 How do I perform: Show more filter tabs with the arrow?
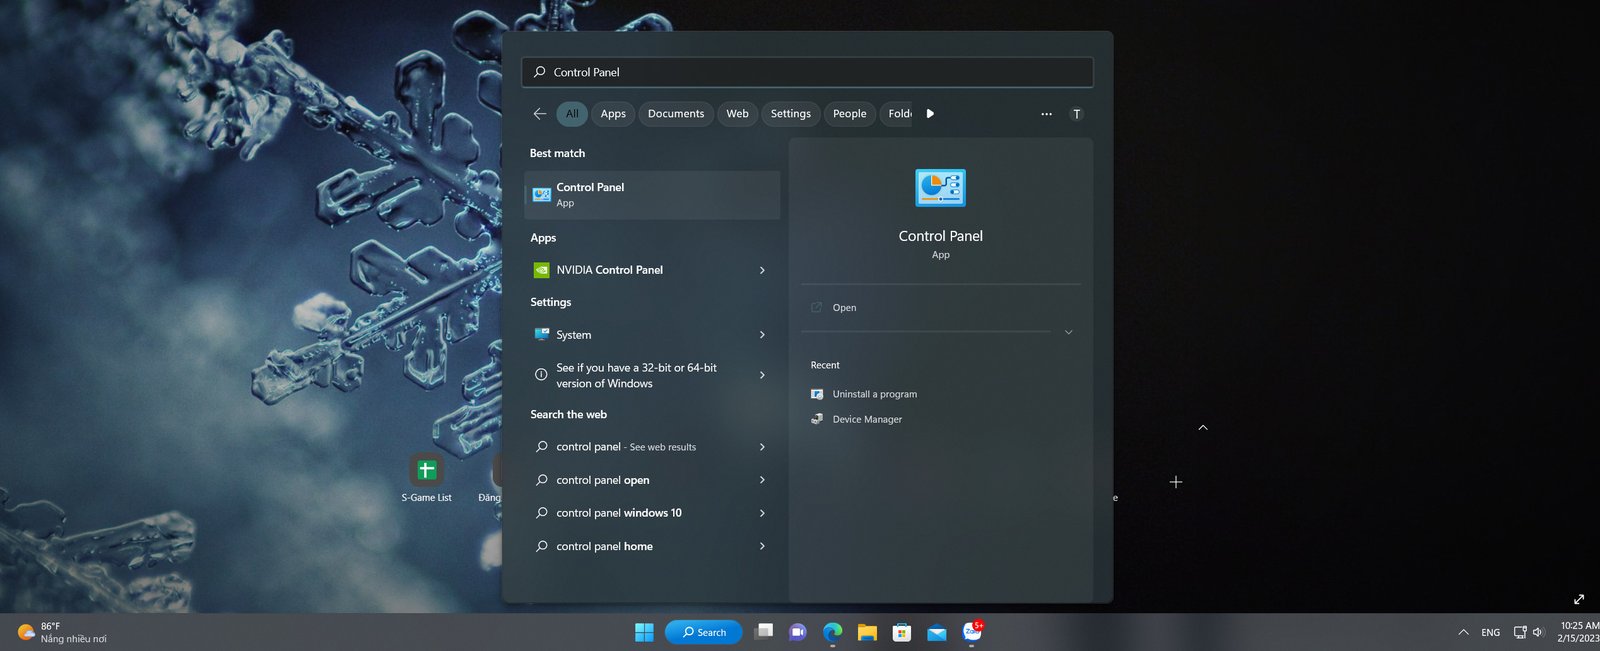[930, 114]
